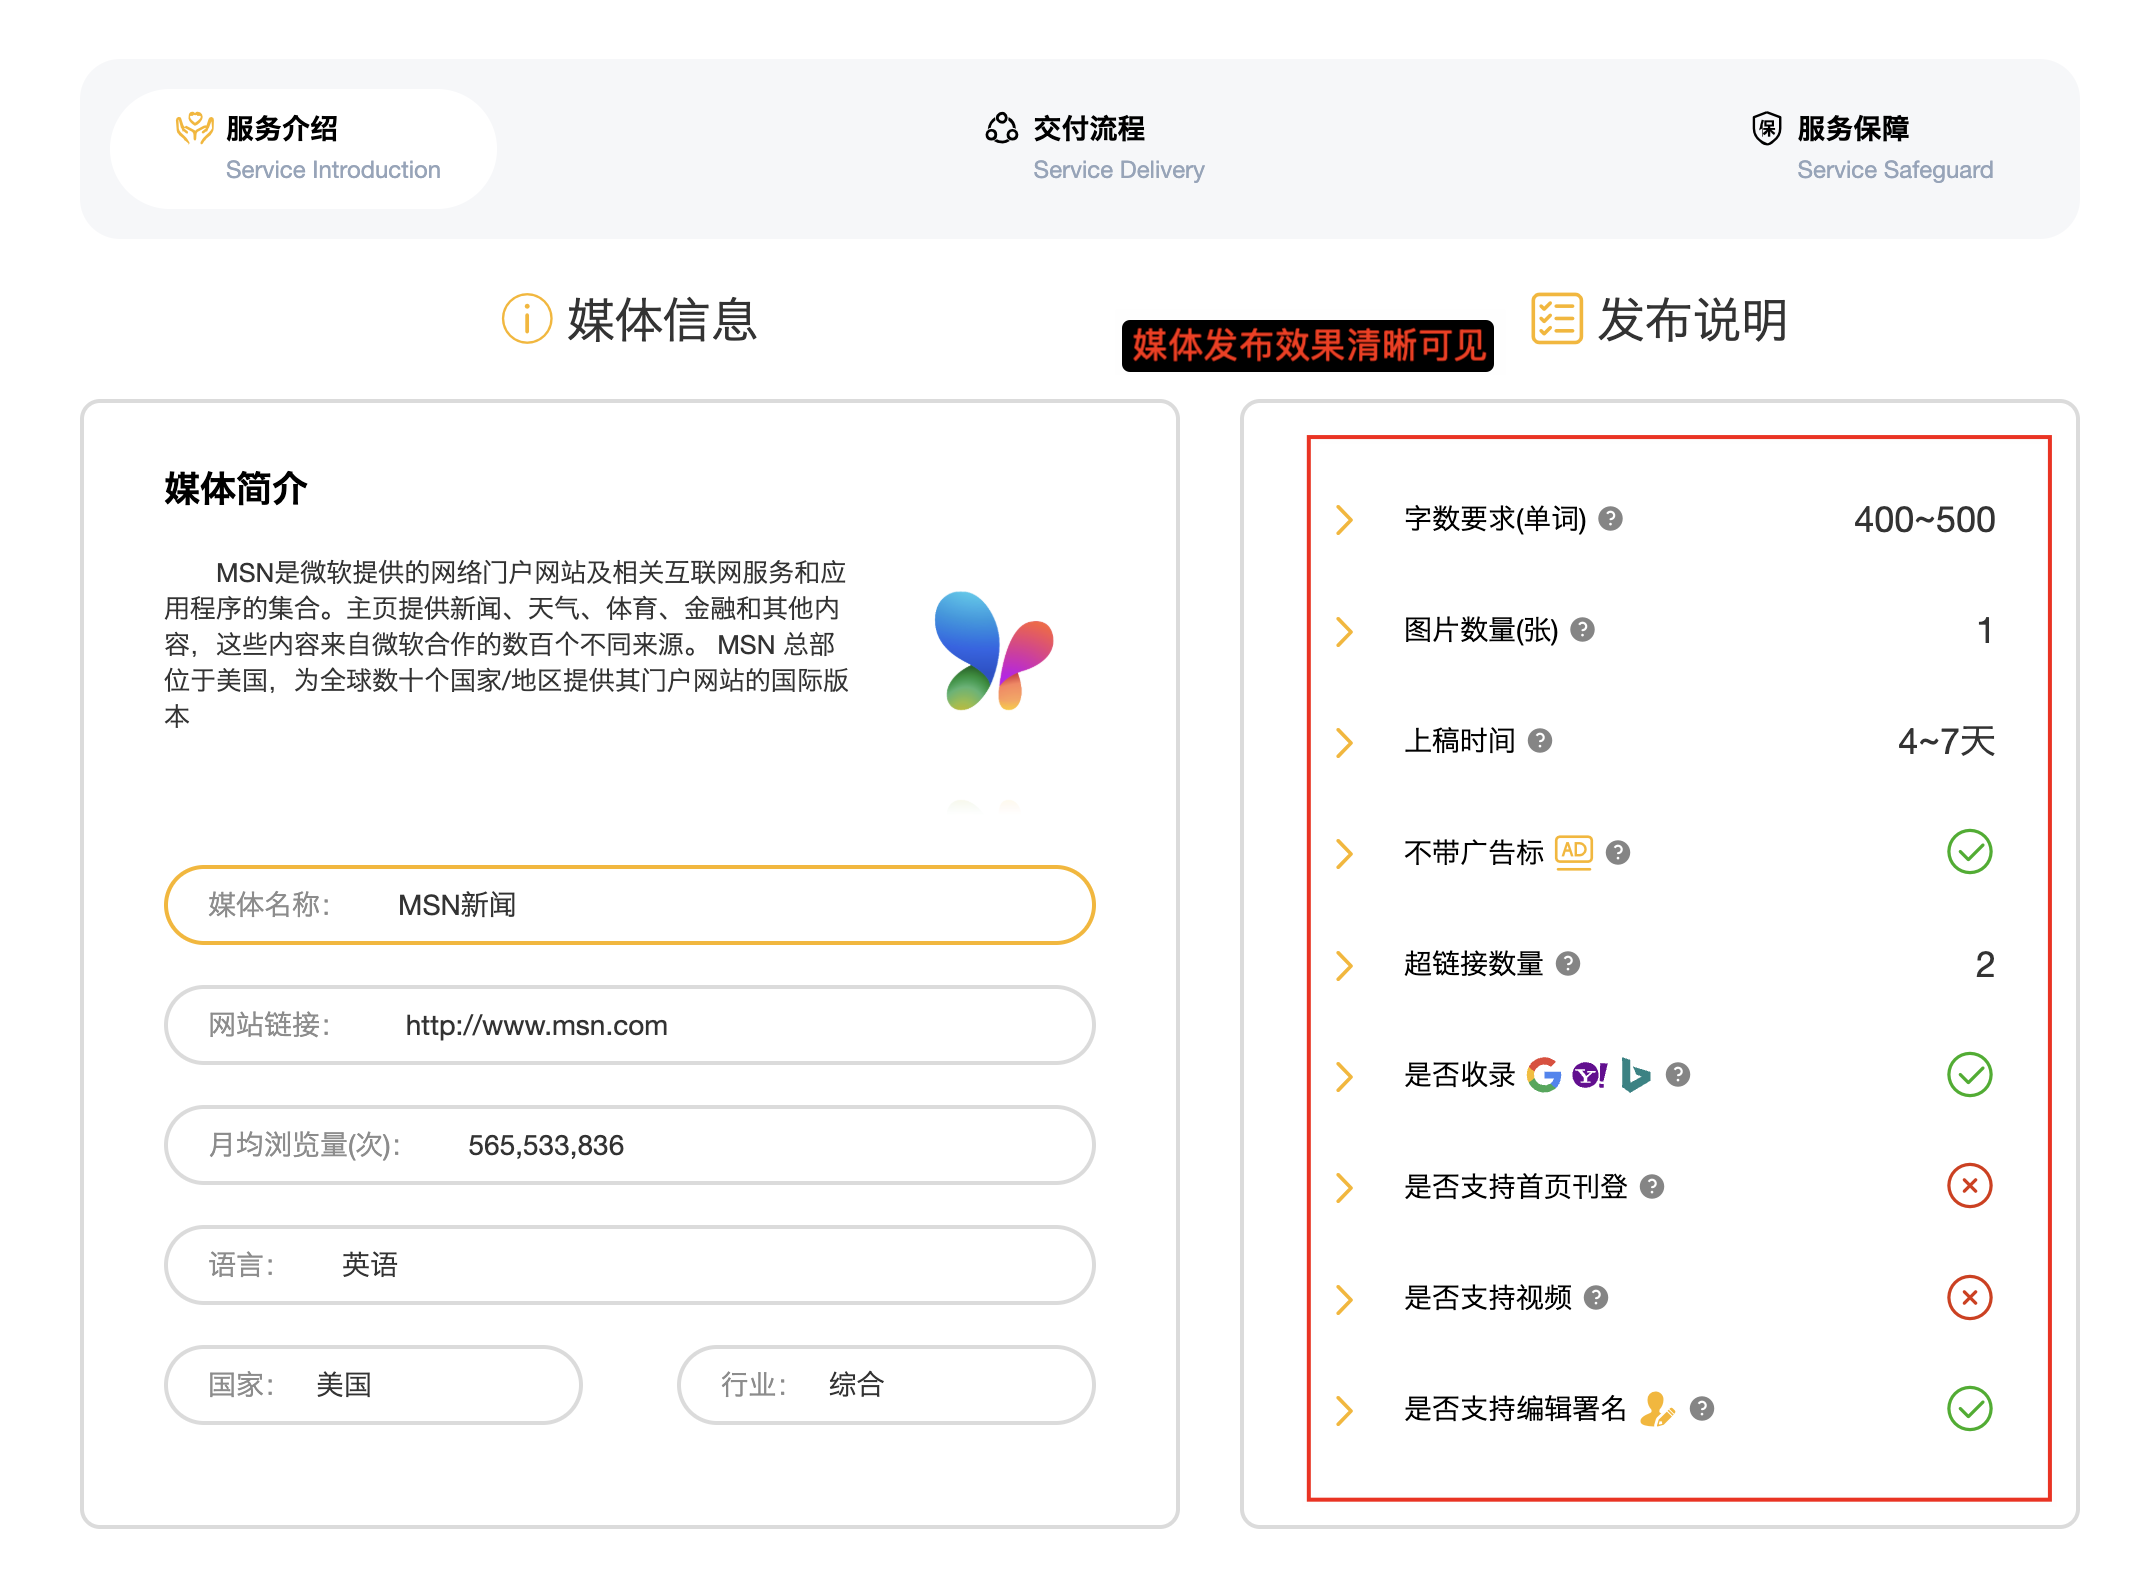Click the AD badge icon
This screenshot has width=2146, height=1578.
click(x=1574, y=852)
